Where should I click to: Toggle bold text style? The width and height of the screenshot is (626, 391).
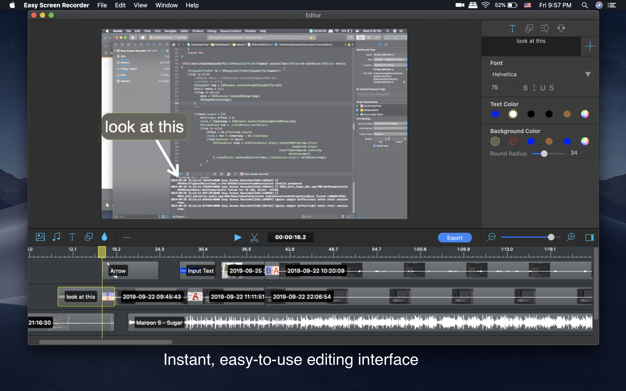[x=525, y=88]
